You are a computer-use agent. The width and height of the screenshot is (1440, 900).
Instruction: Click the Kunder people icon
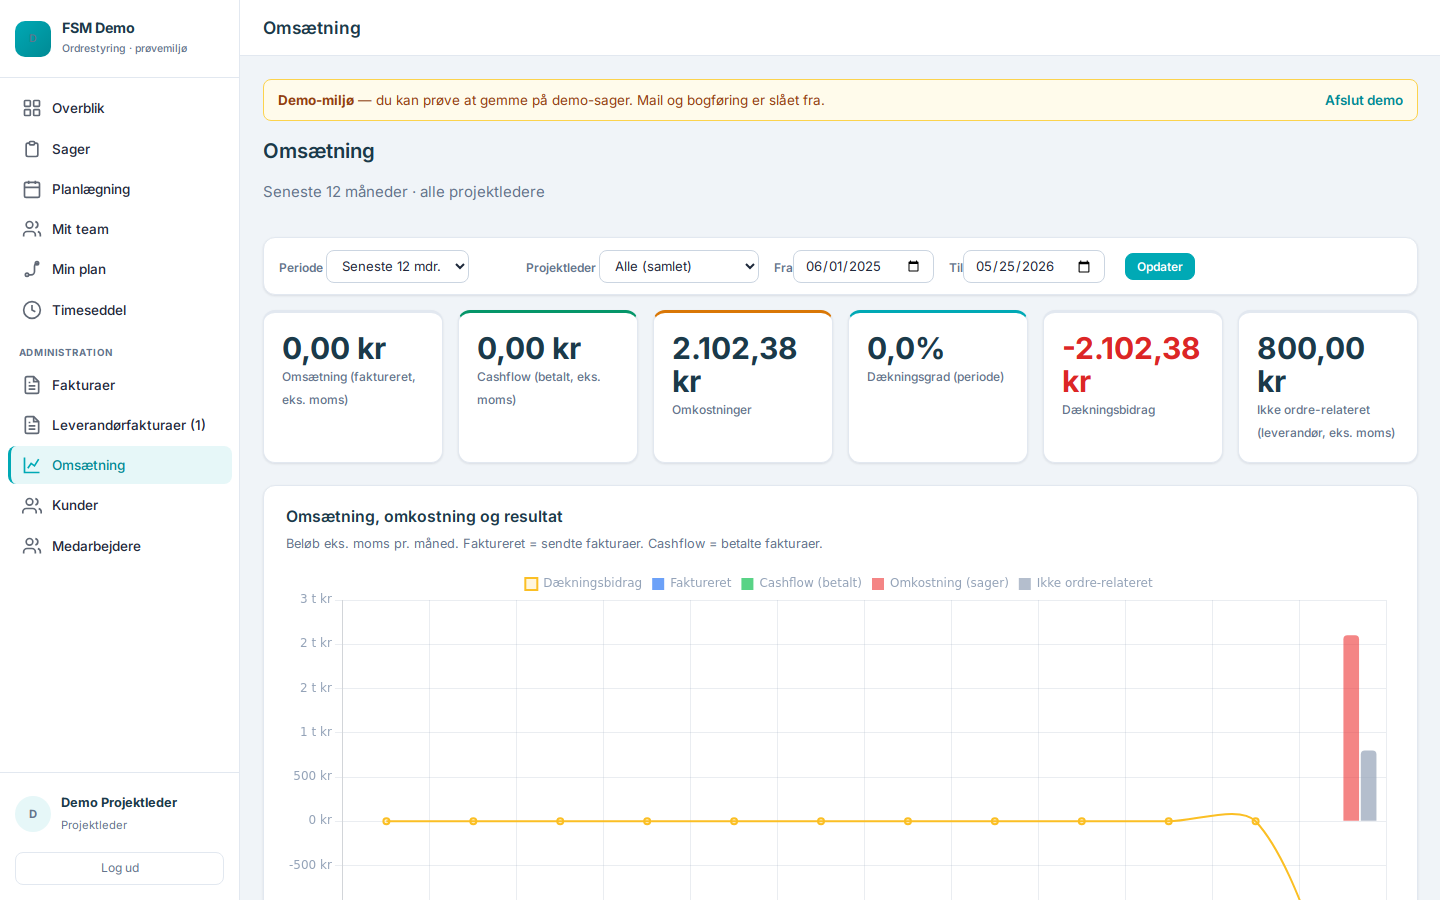click(32, 505)
